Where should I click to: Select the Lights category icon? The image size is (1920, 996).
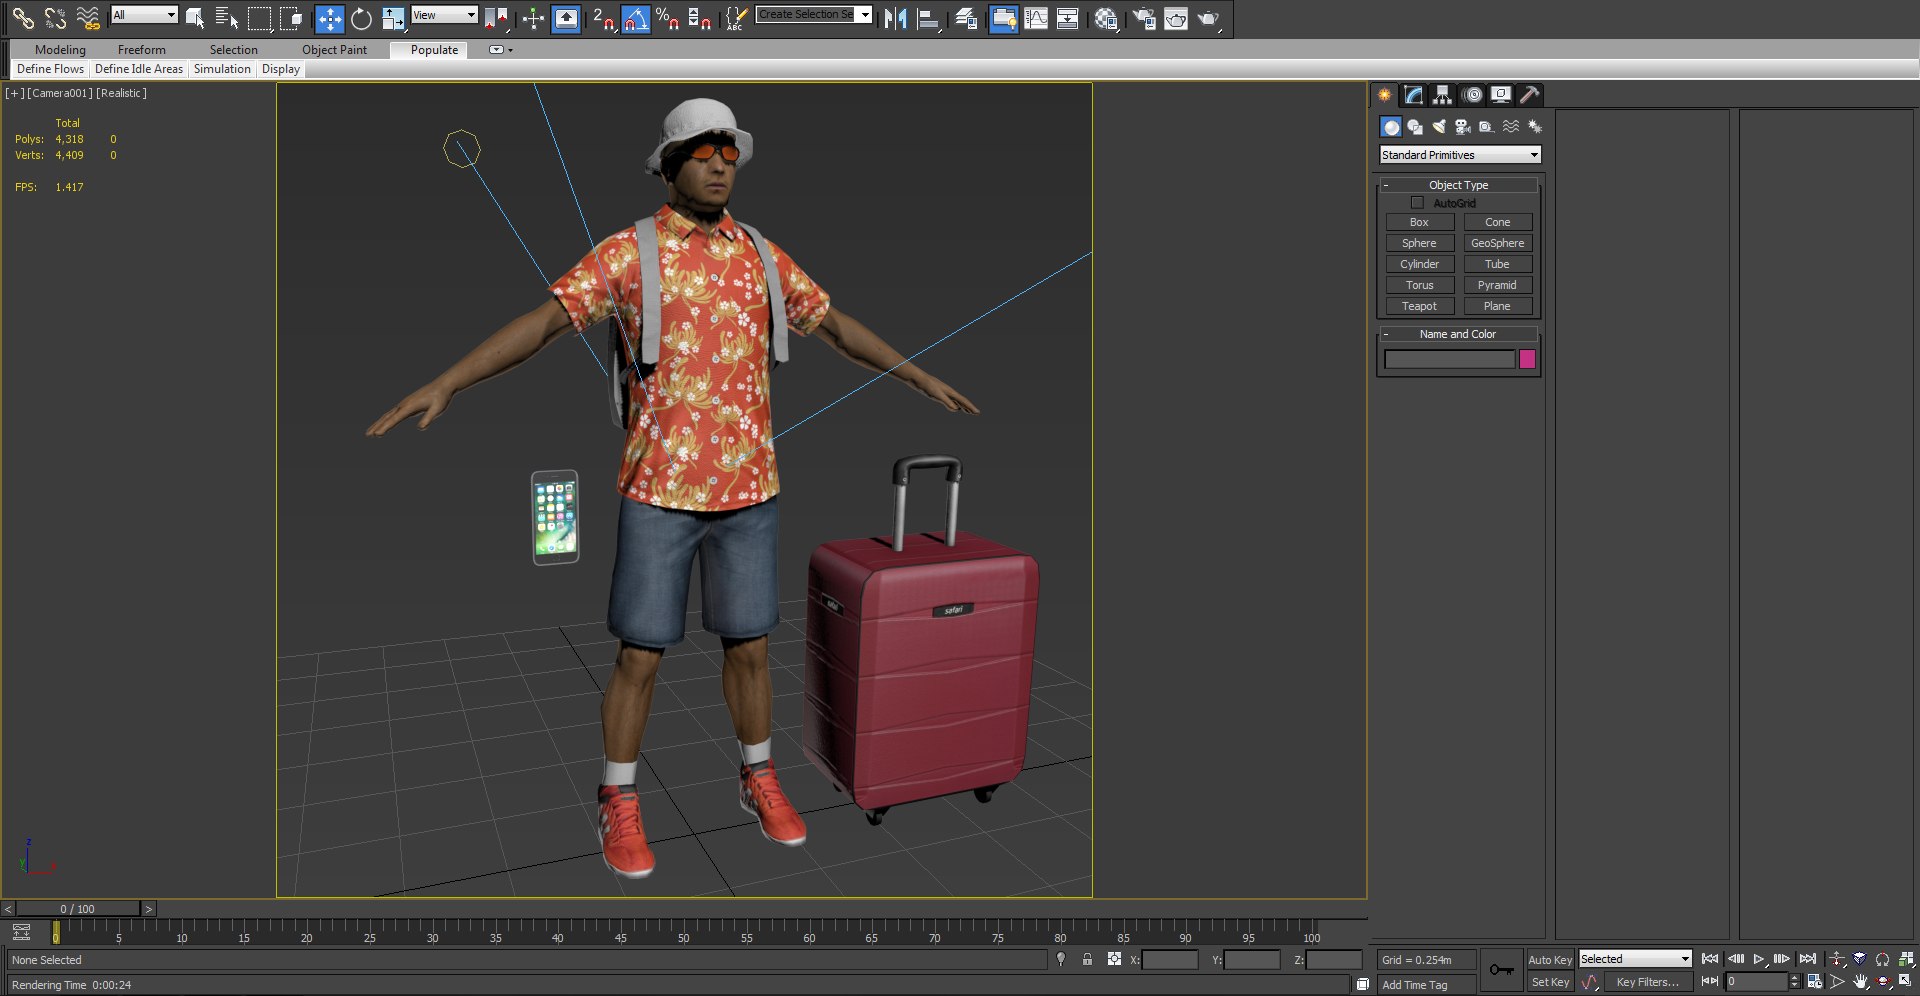[x=1439, y=127]
